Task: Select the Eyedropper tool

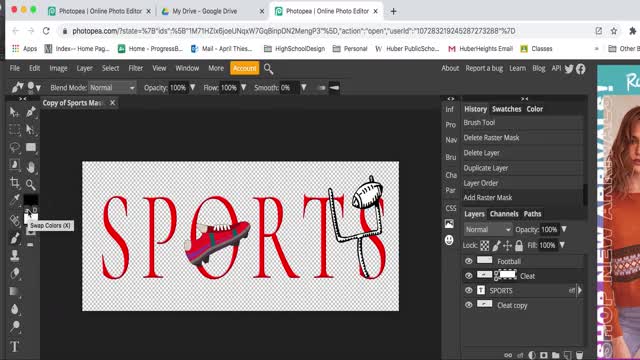Action: point(15,200)
